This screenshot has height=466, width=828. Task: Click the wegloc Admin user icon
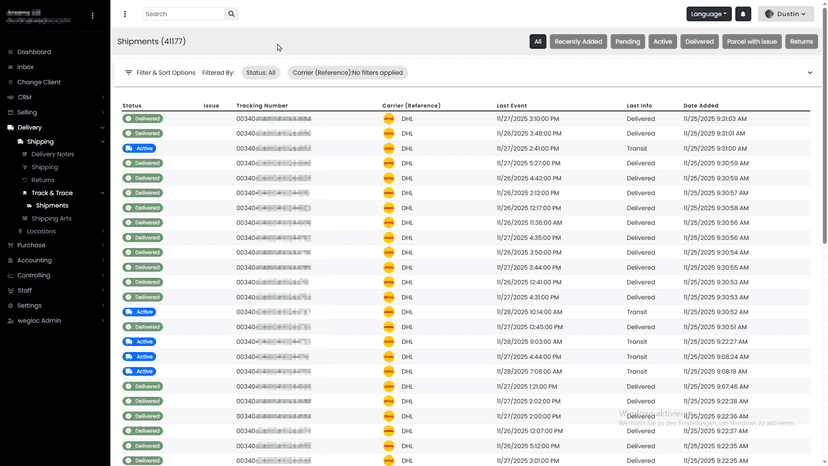tap(10, 320)
